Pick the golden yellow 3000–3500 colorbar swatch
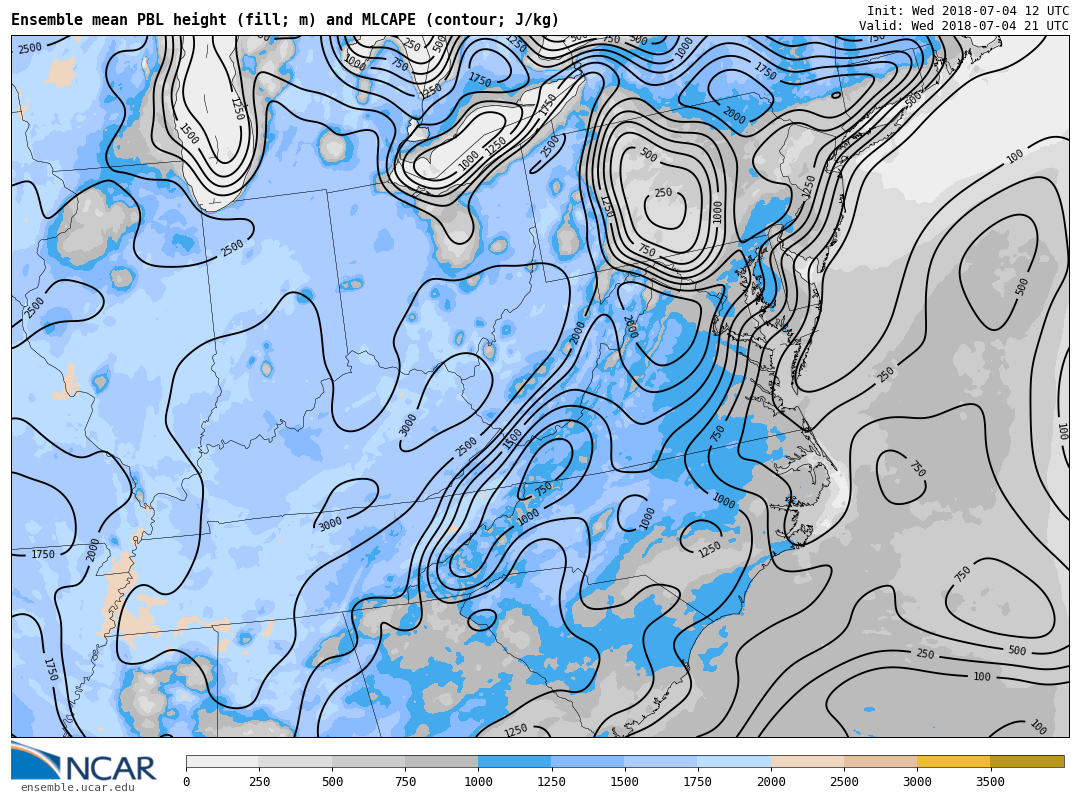This screenshot has width=1080, height=800. pyautogui.click(x=953, y=762)
